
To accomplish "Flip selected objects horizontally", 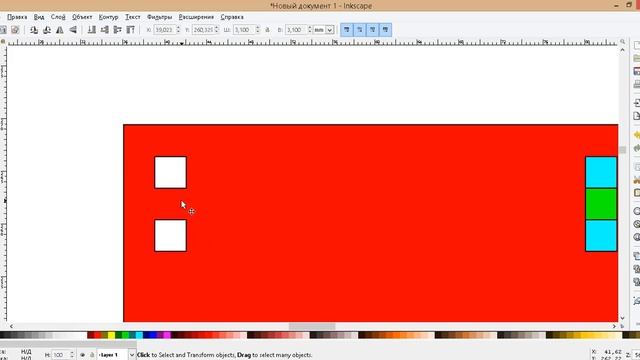I will (60, 30).
